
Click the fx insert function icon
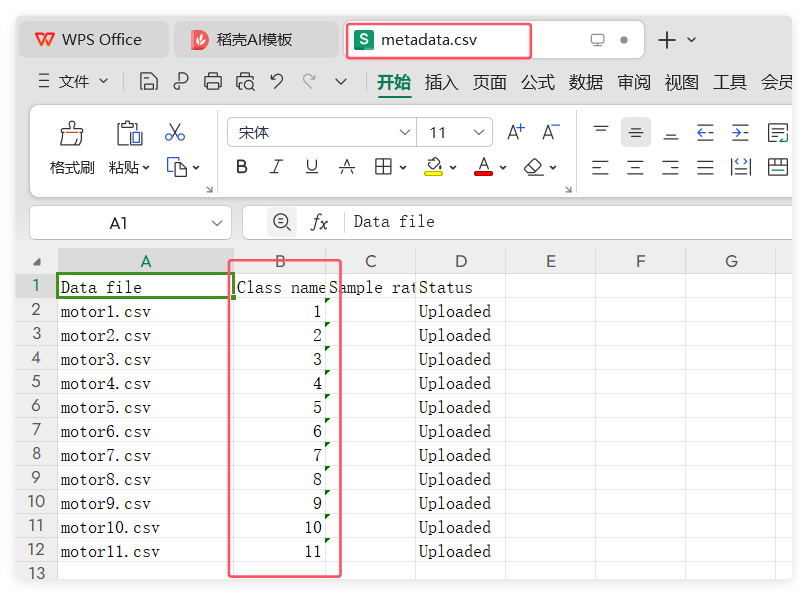coord(319,222)
